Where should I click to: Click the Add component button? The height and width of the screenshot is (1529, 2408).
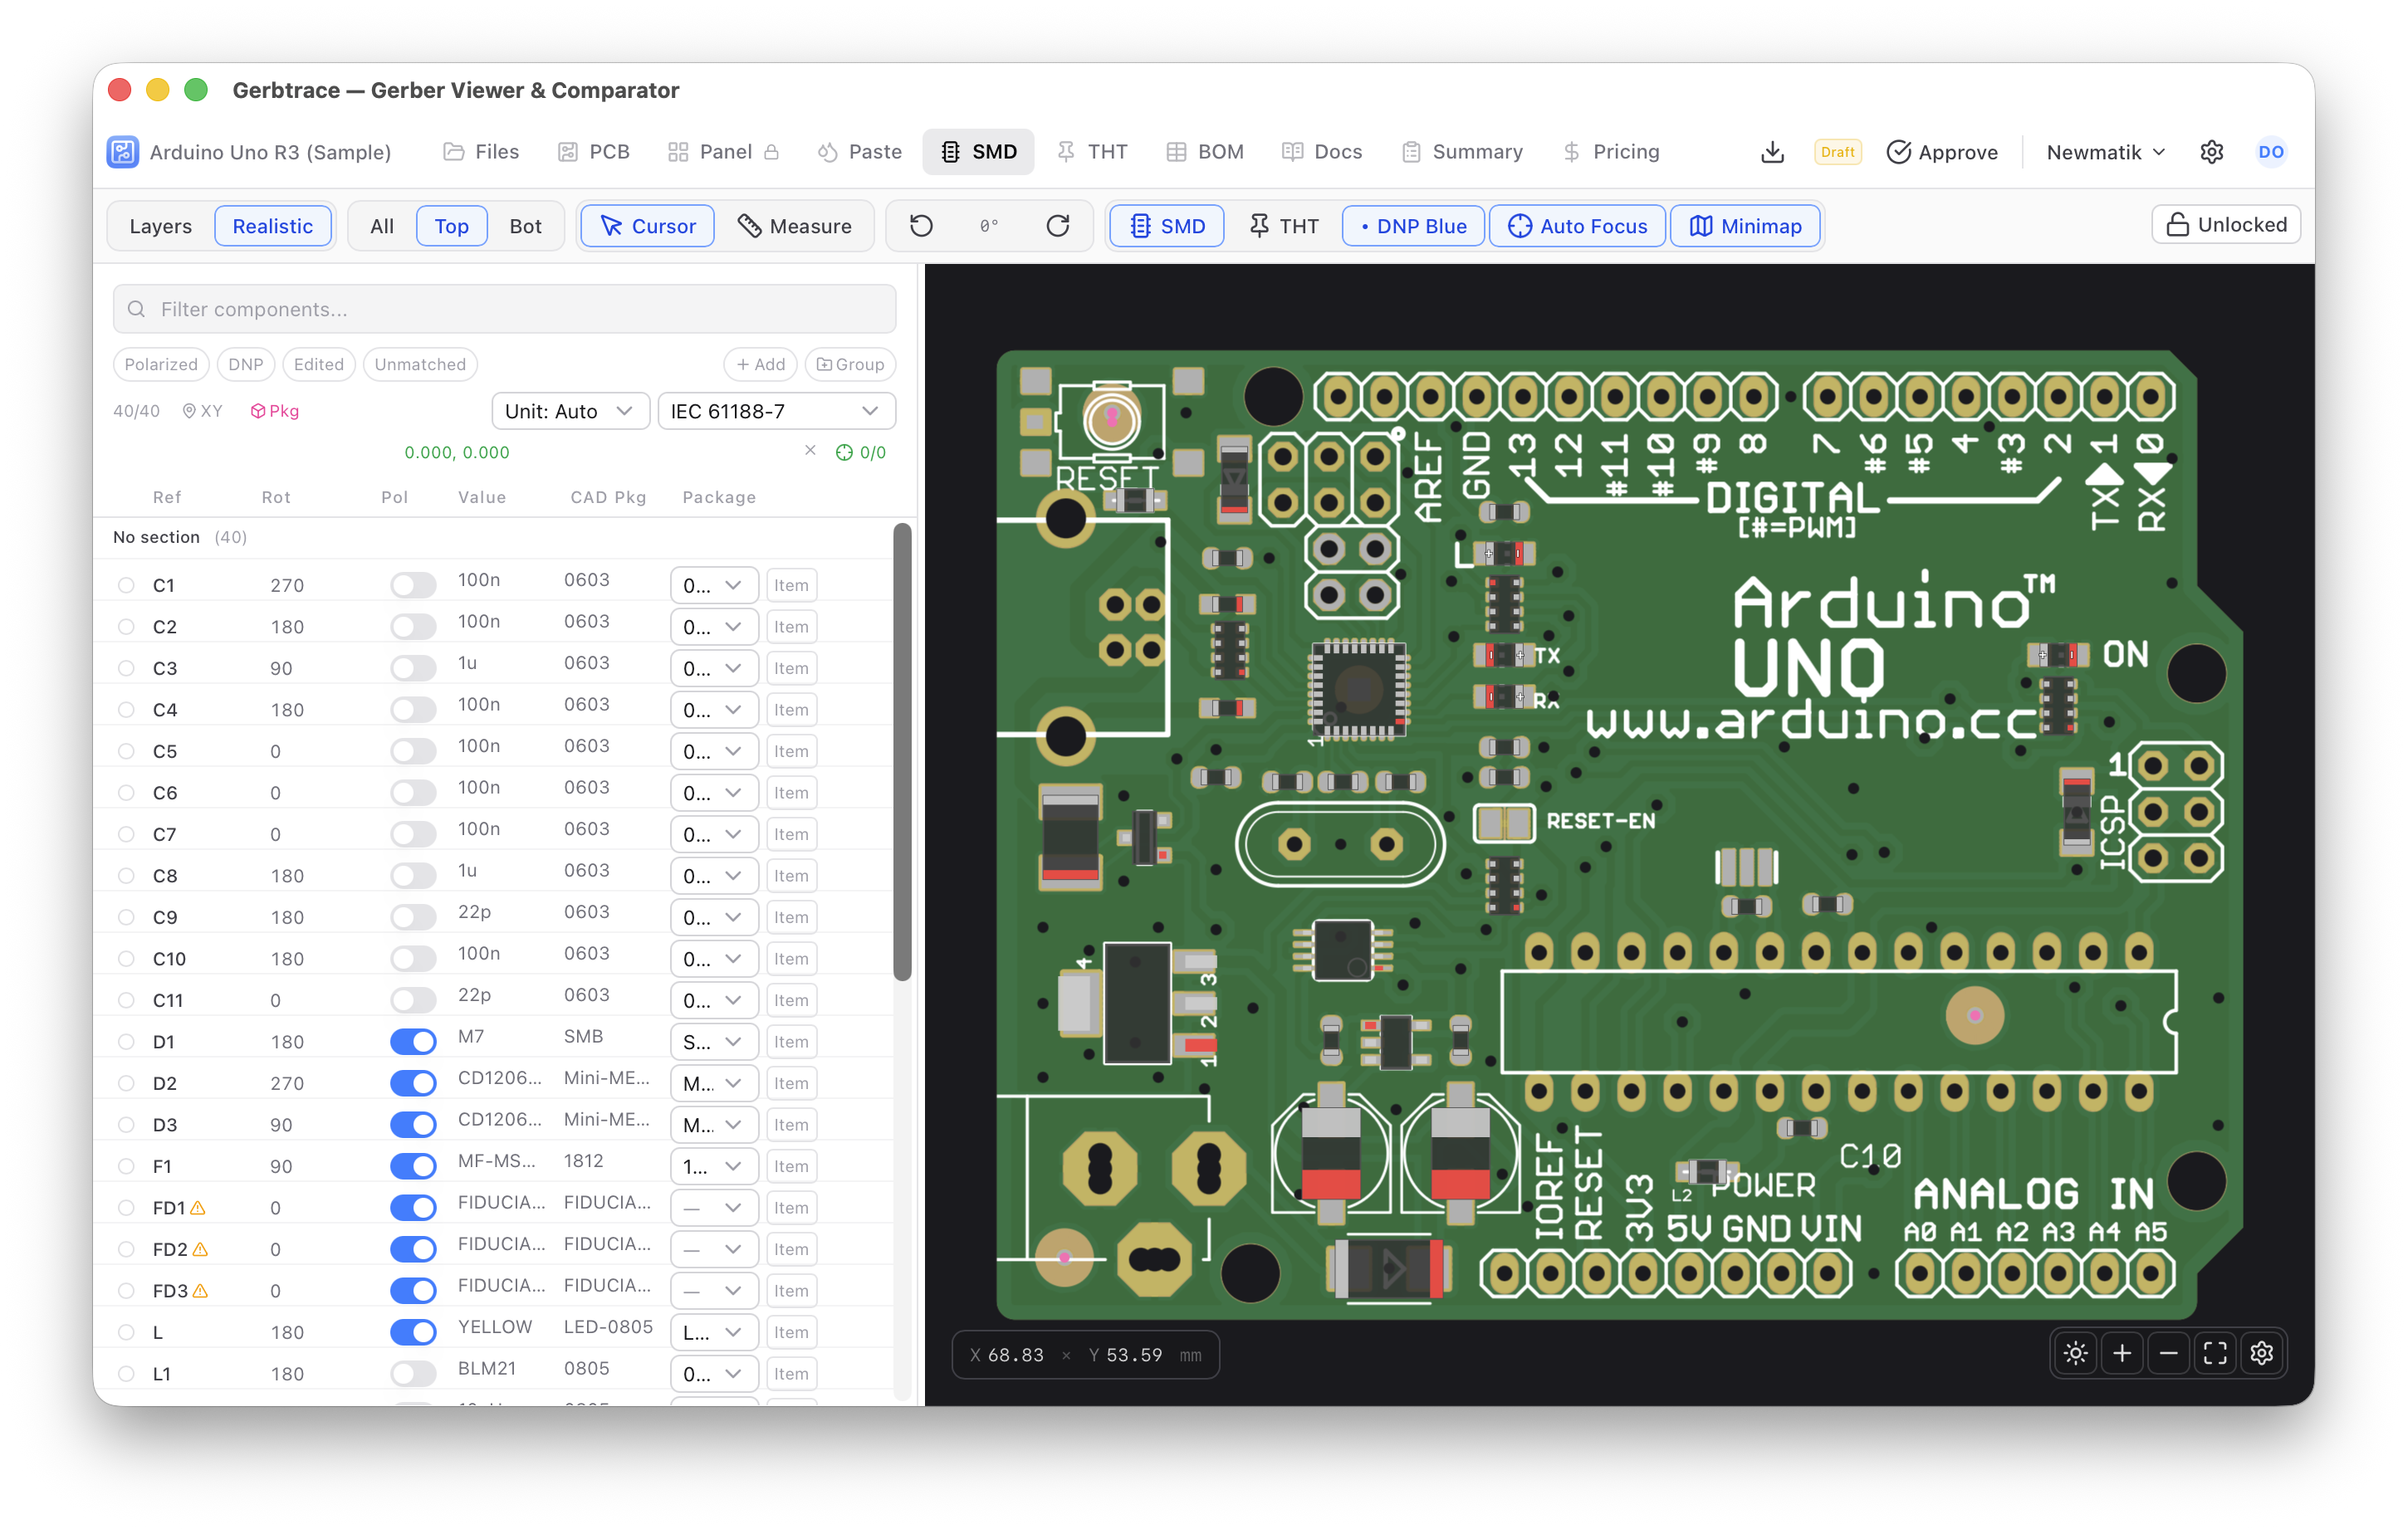pos(760,364)
